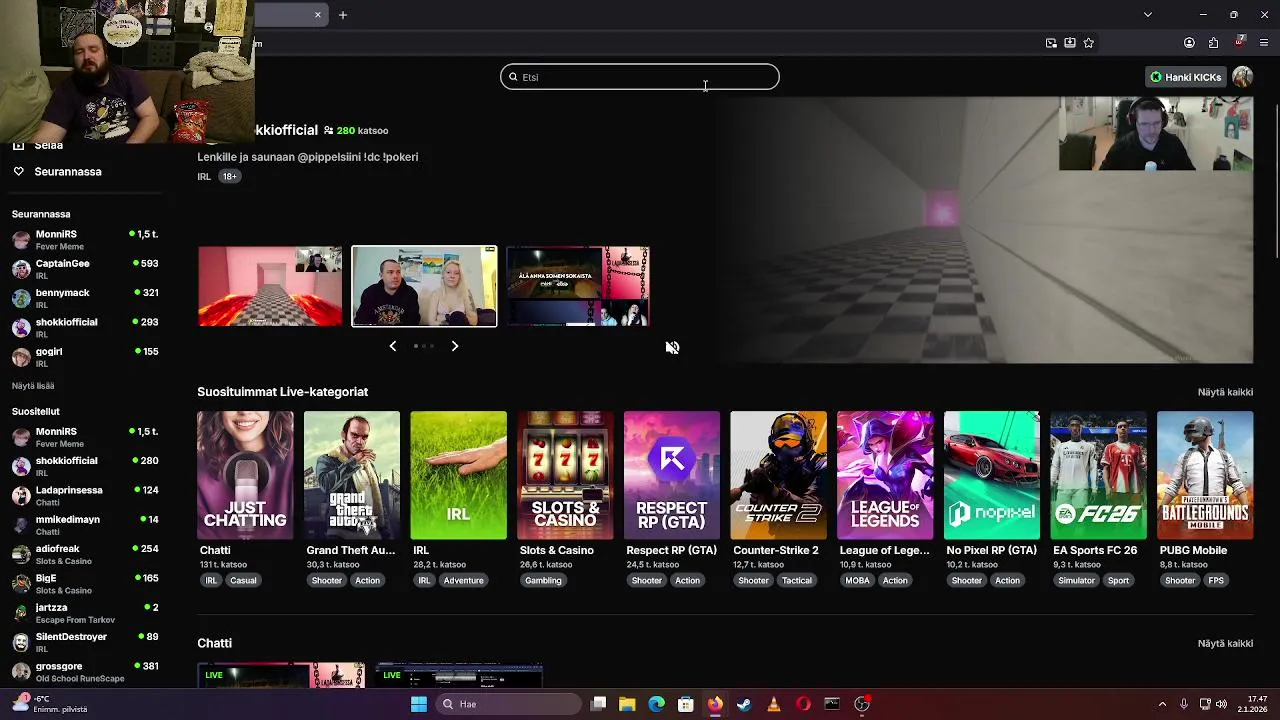1280x720 pixels.
Task: Click the MOBA tag under League of Legends
Action: 857,580
